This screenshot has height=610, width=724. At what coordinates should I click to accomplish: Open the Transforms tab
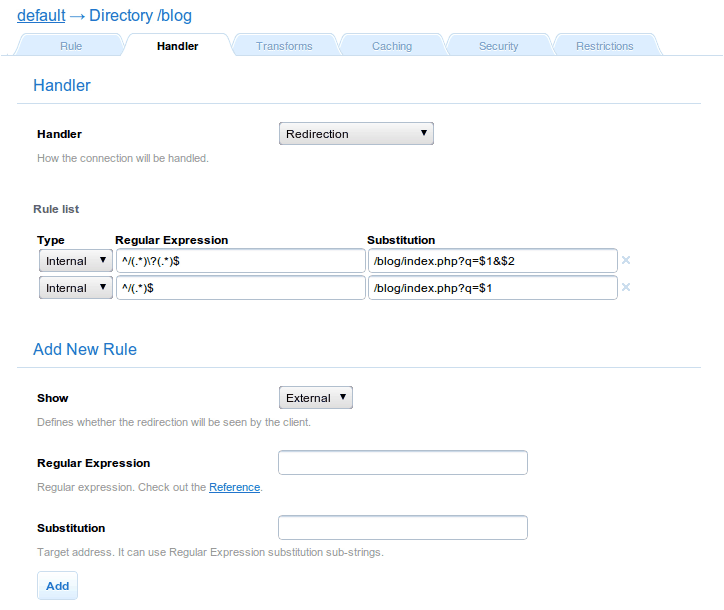[x=284, y=46]
